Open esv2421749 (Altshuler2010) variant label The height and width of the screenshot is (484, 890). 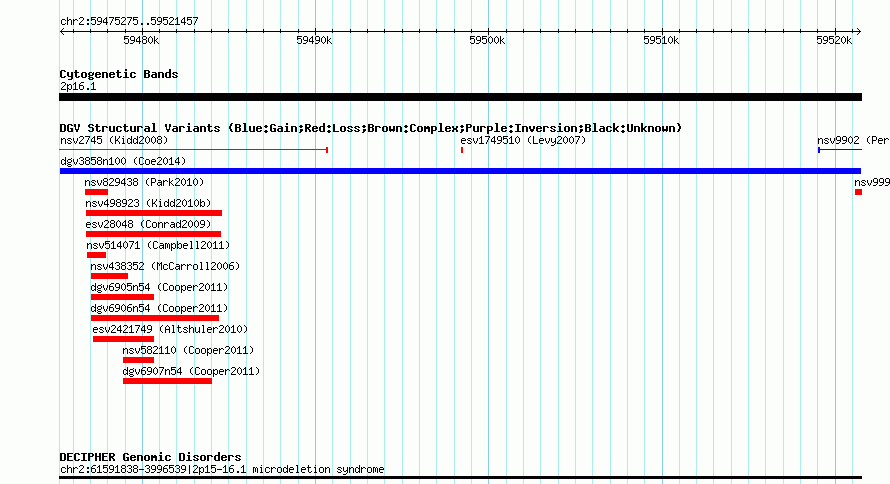tap(170, 329)
